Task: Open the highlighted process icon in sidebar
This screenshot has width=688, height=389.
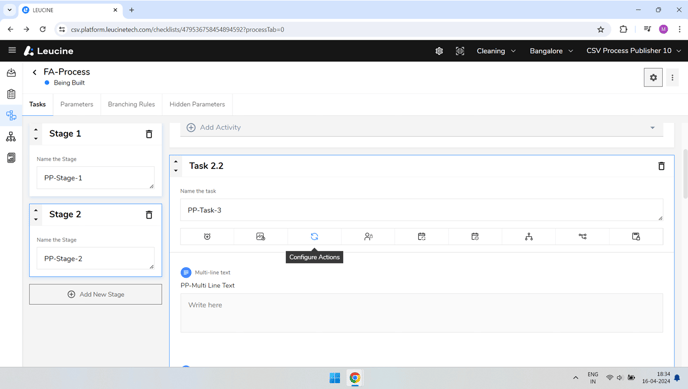Action: 11,115
